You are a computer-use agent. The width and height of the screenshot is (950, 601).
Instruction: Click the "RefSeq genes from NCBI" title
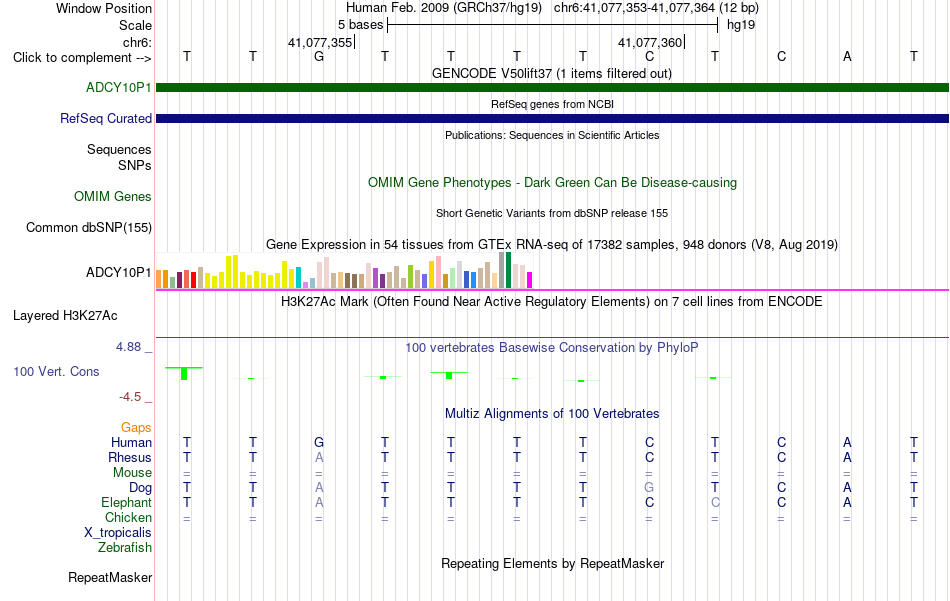coord(552,104)
